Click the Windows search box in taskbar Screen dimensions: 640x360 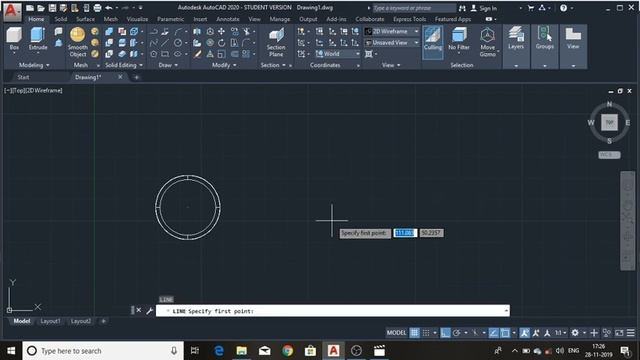point(103,351)
